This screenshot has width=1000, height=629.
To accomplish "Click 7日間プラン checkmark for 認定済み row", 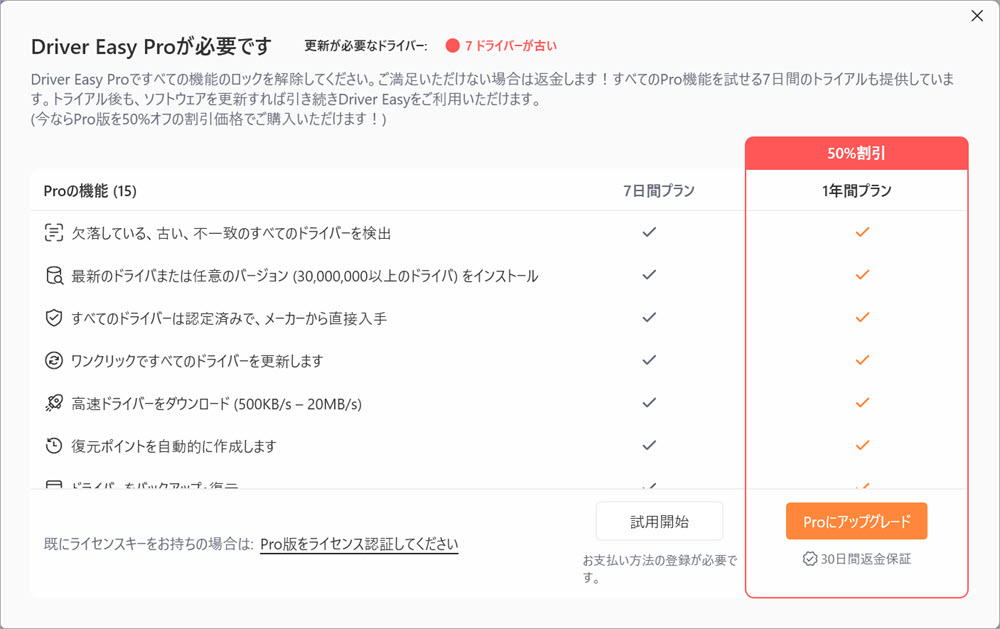I will (x=649, y=317).
